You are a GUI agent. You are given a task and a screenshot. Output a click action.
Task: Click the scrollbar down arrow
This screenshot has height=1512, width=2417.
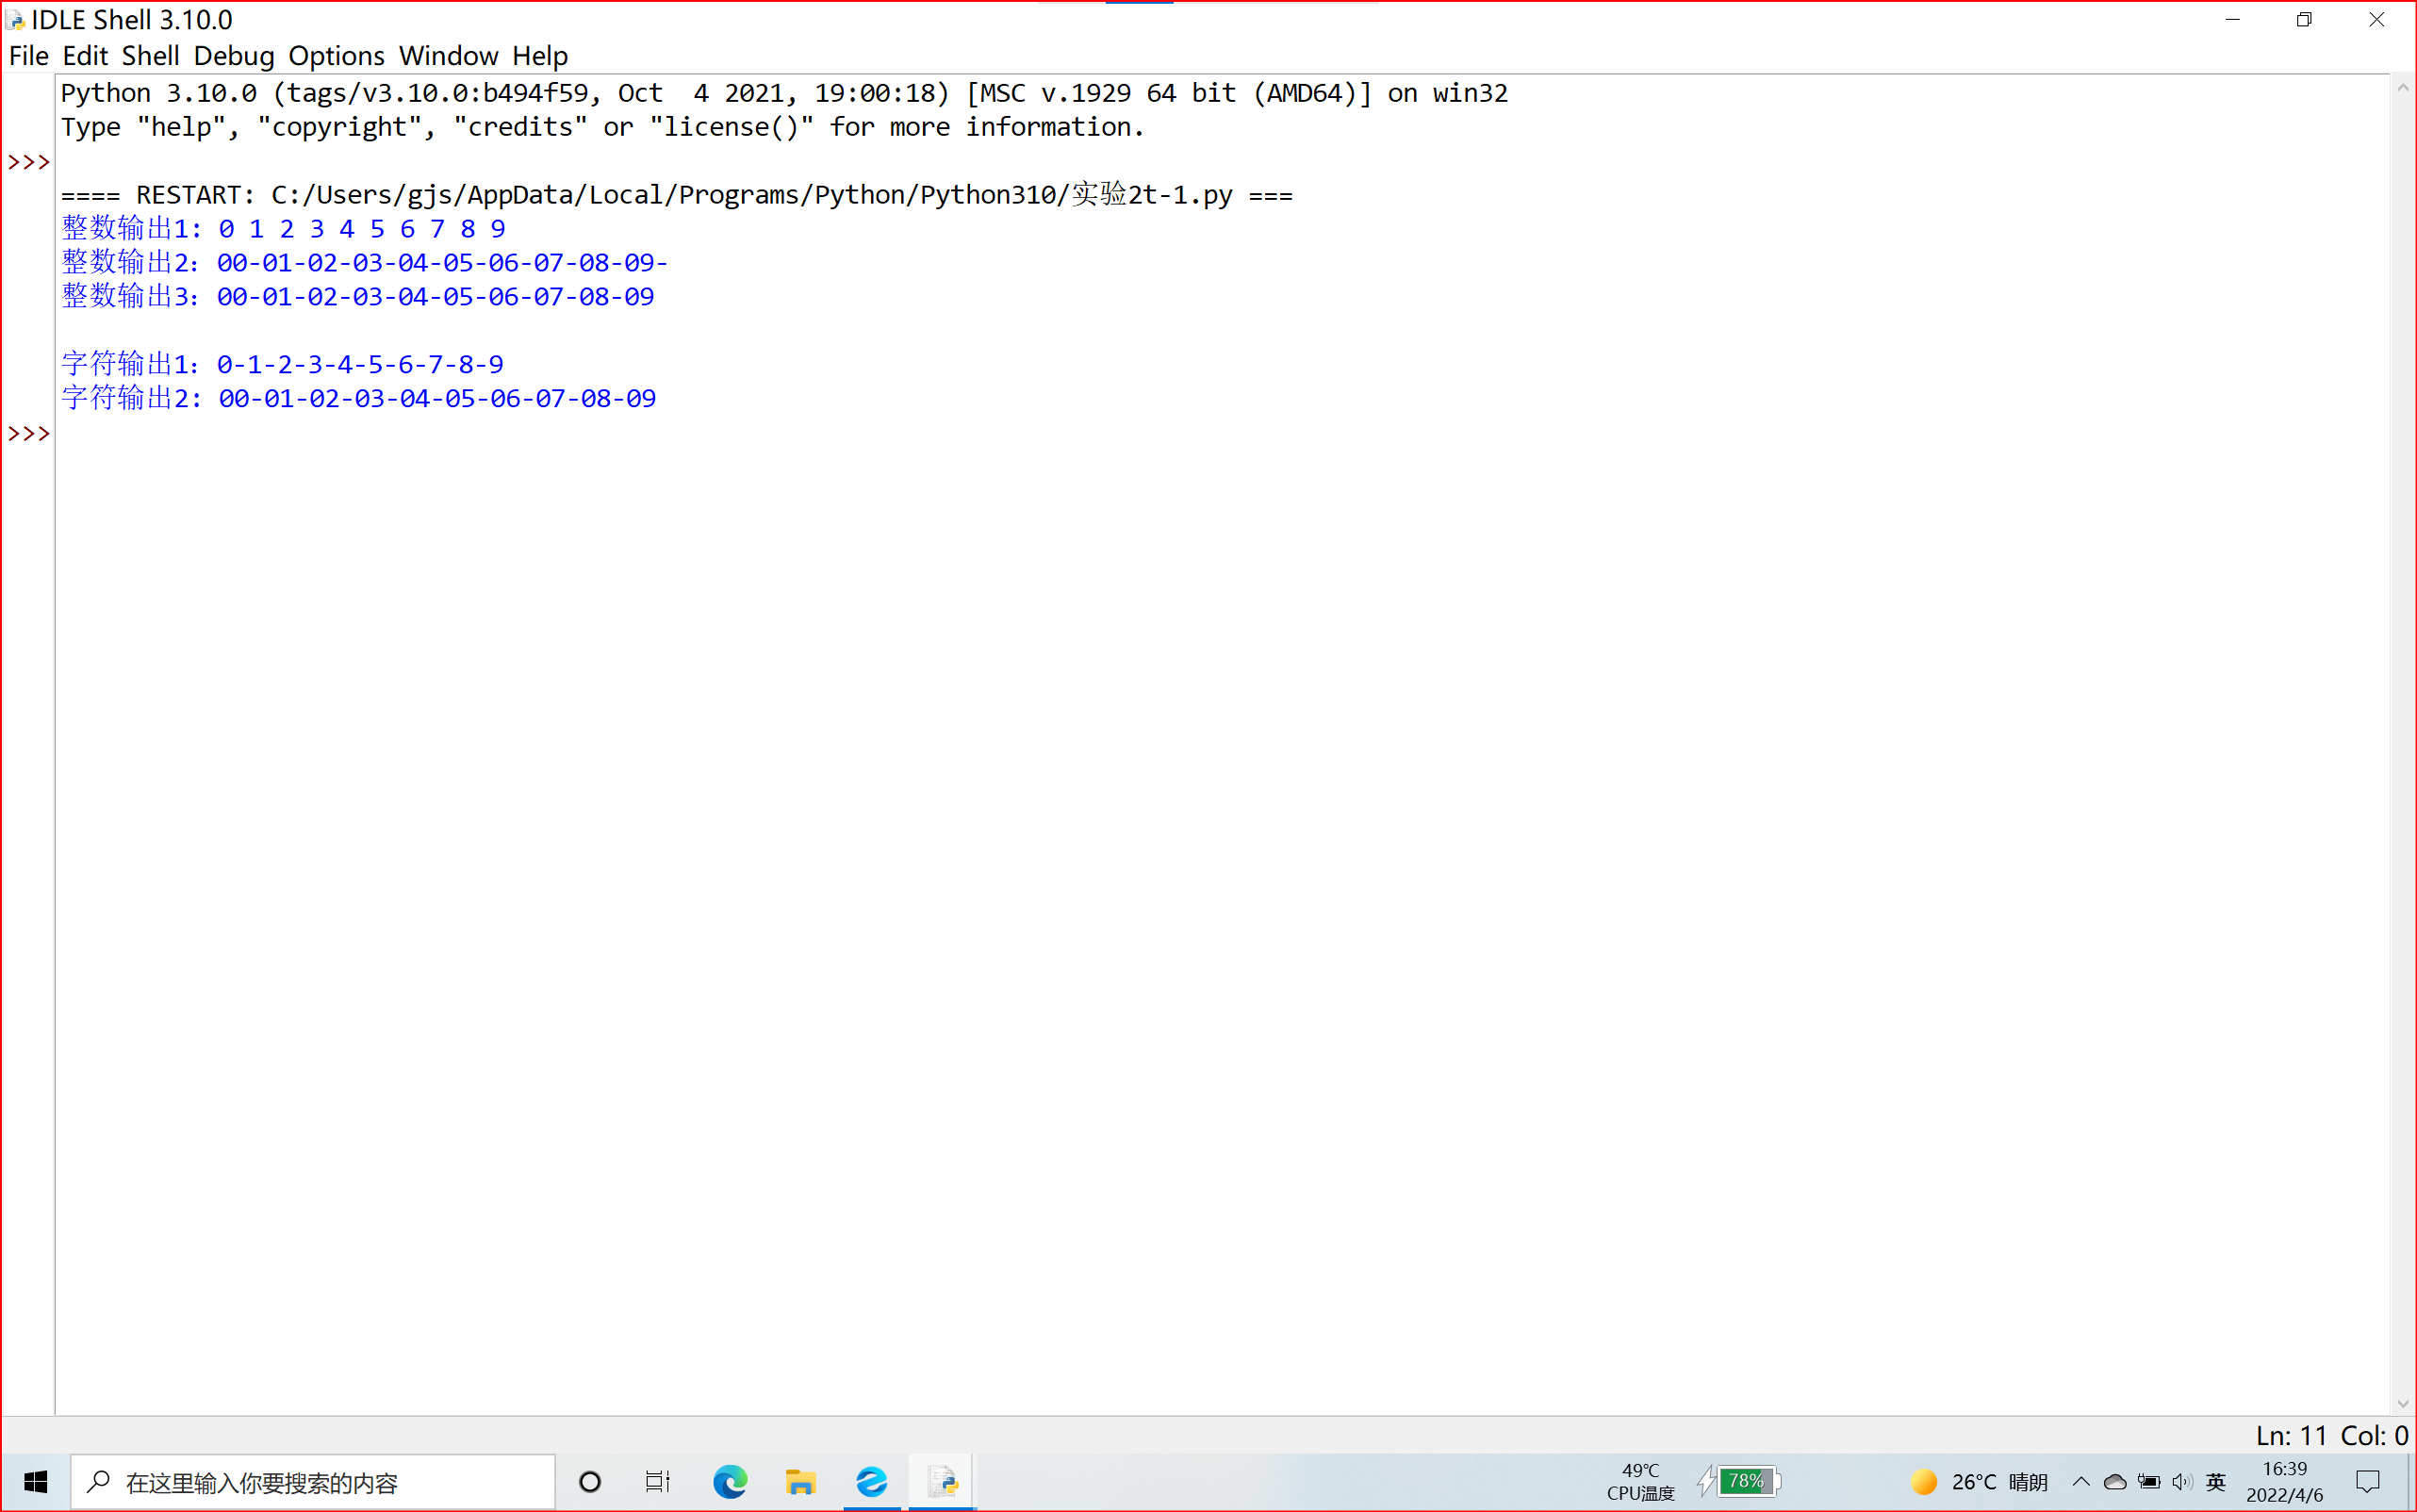[x=2402, y=1404]
